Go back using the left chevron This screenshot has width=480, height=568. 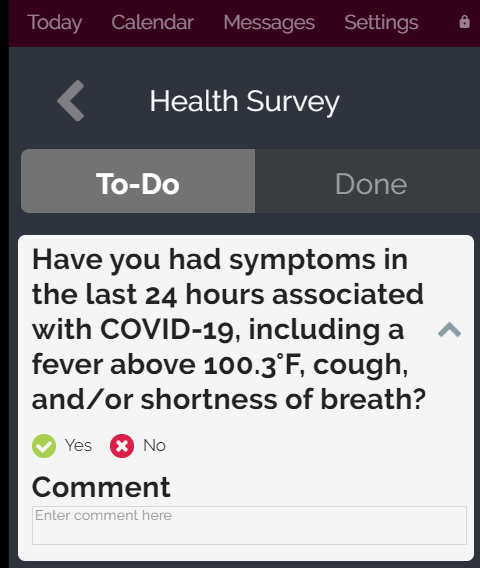[71, 100]
